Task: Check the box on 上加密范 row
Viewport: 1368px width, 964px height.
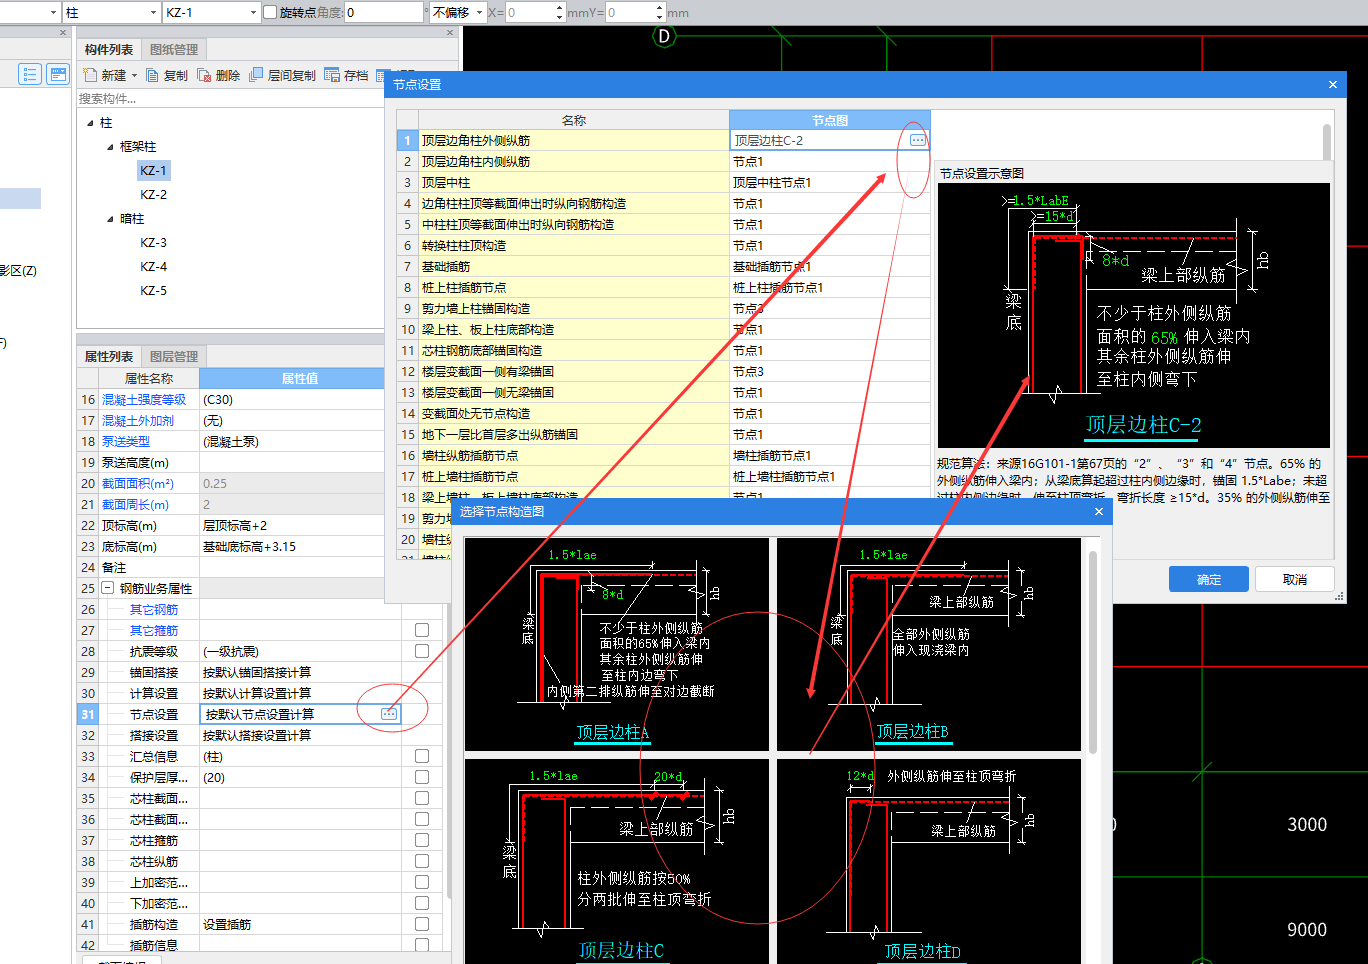Action: (422, 882)
